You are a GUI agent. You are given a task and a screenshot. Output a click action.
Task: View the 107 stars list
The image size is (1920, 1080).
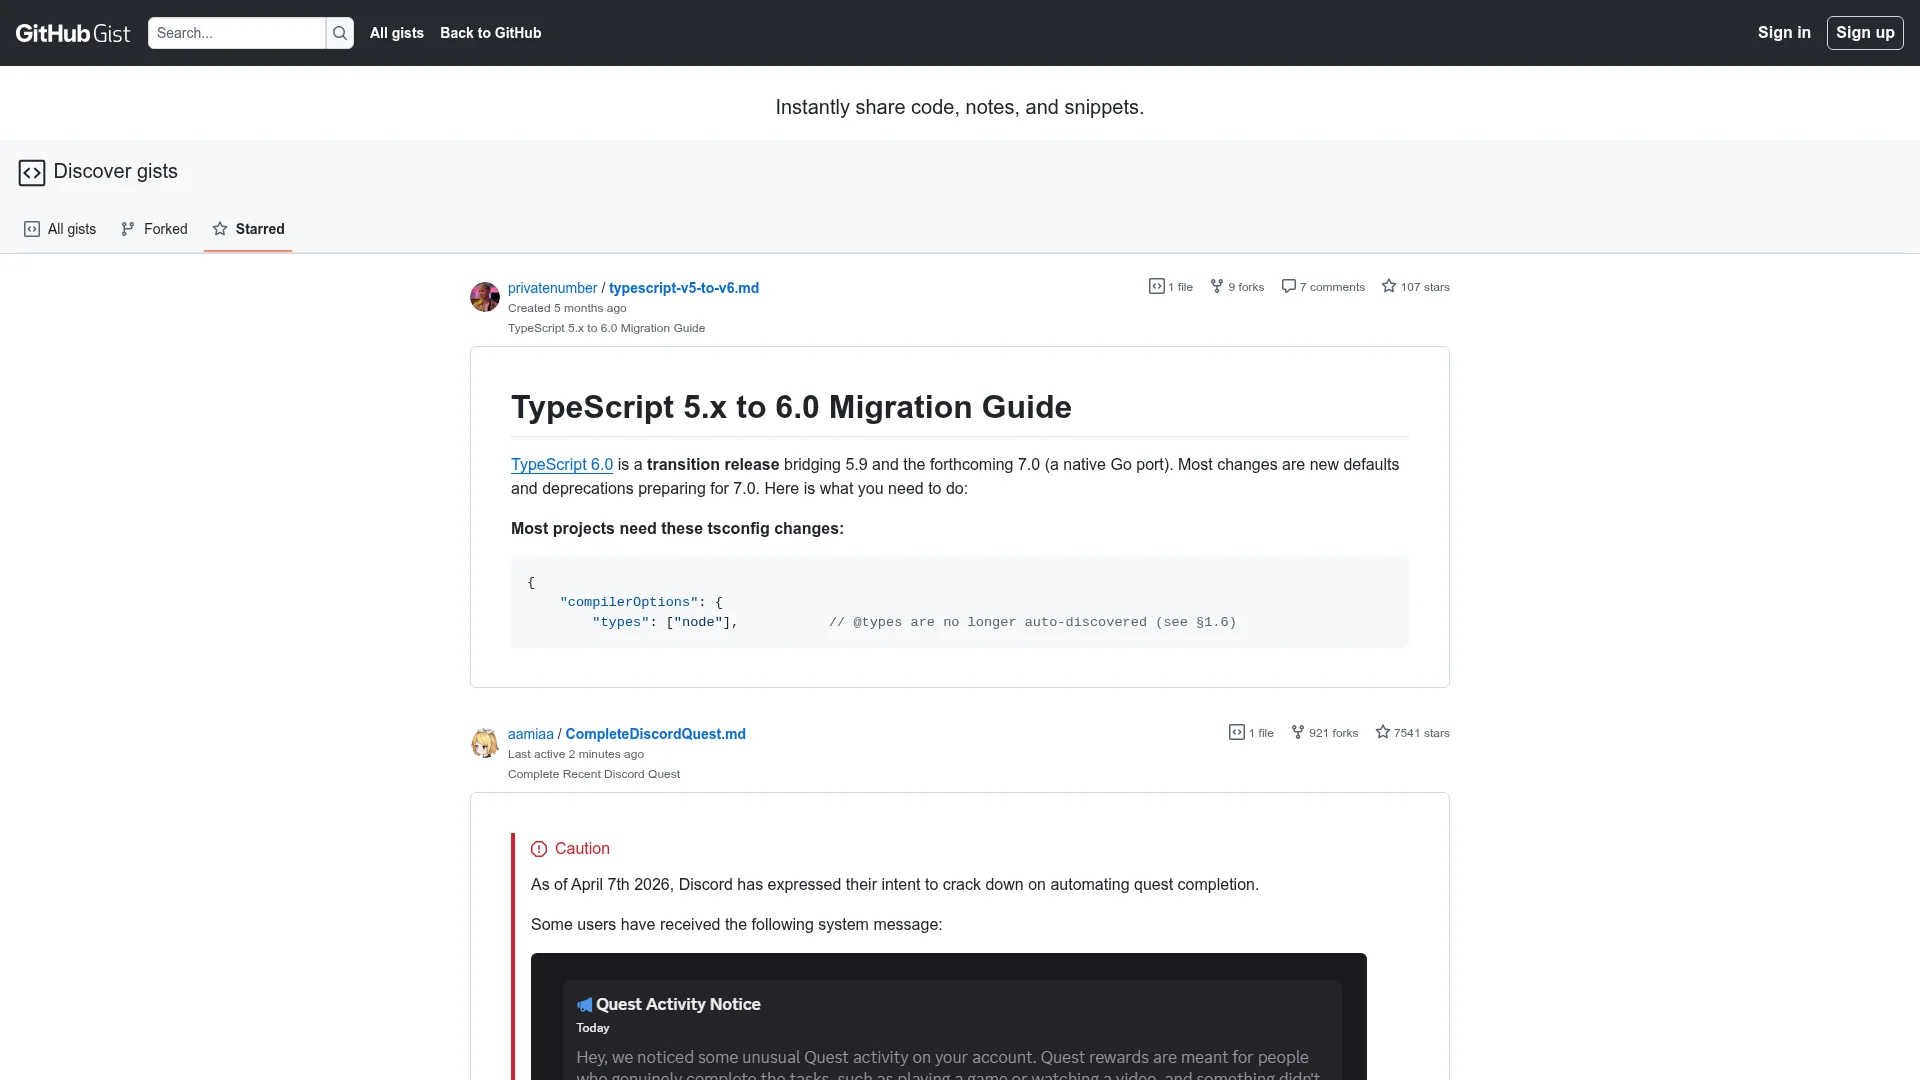(1415, 287)
